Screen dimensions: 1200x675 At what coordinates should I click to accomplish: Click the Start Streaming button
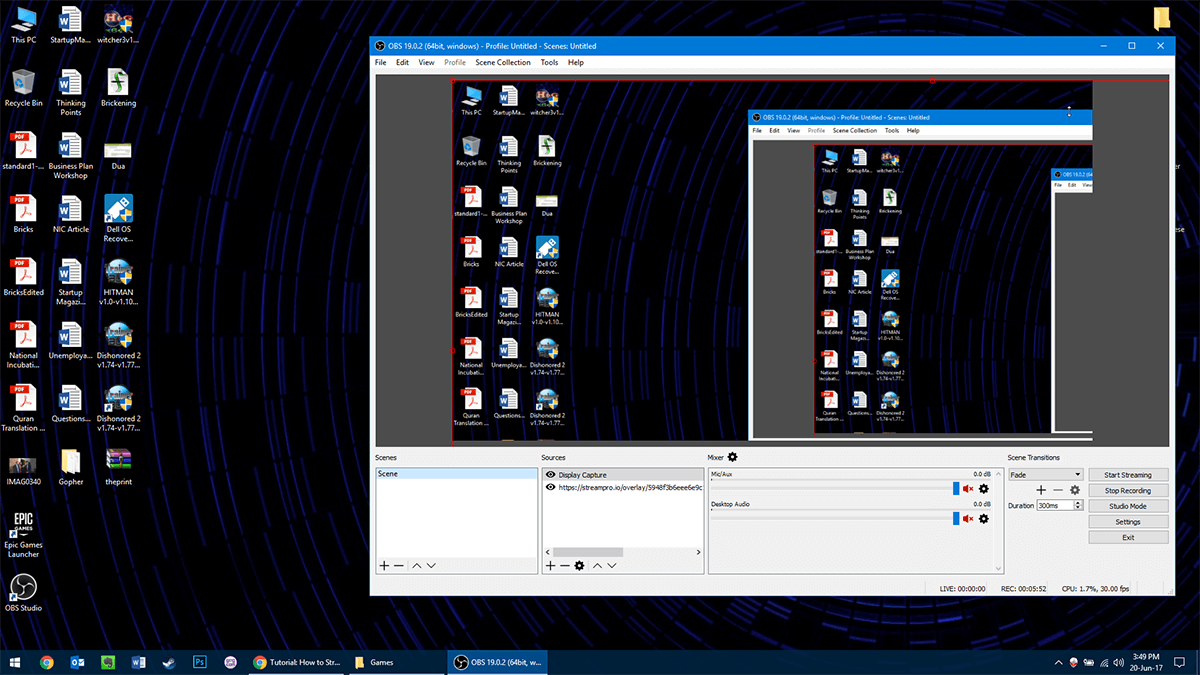(1128, 475)
